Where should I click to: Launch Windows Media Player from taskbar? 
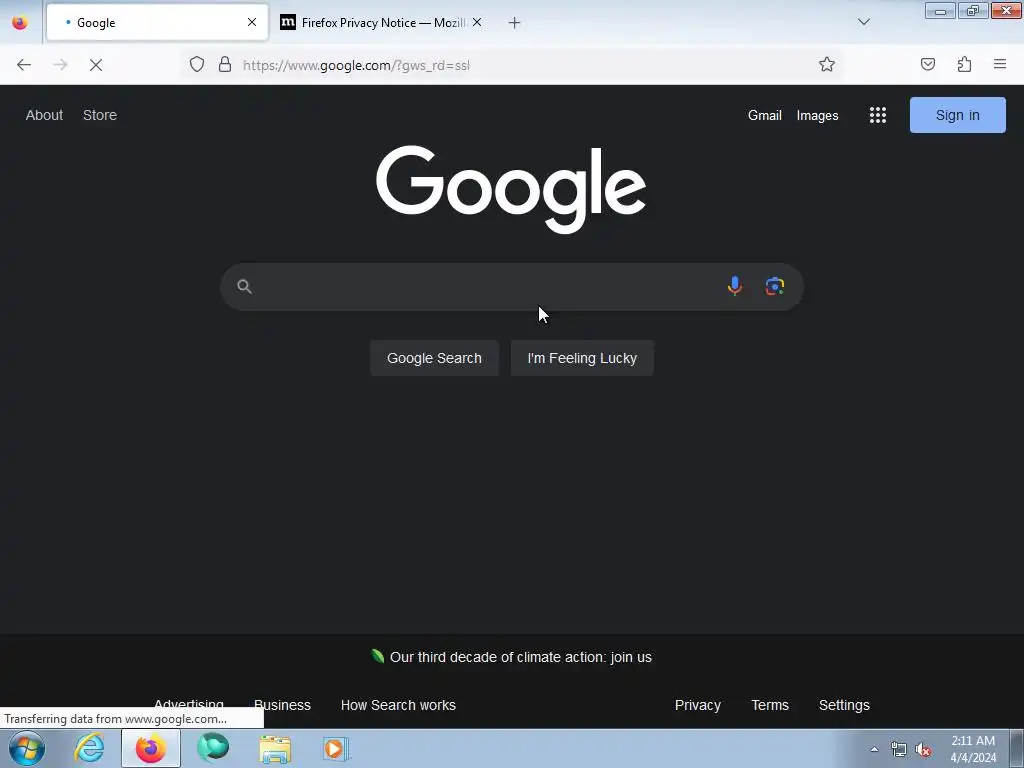point(336,748)
